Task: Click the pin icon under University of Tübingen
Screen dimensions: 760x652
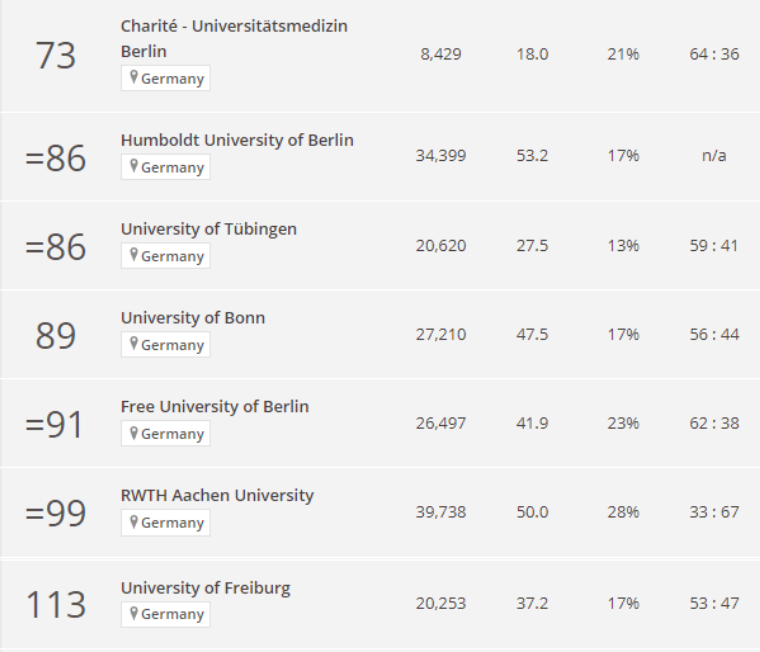Action: tap(133, 256)
